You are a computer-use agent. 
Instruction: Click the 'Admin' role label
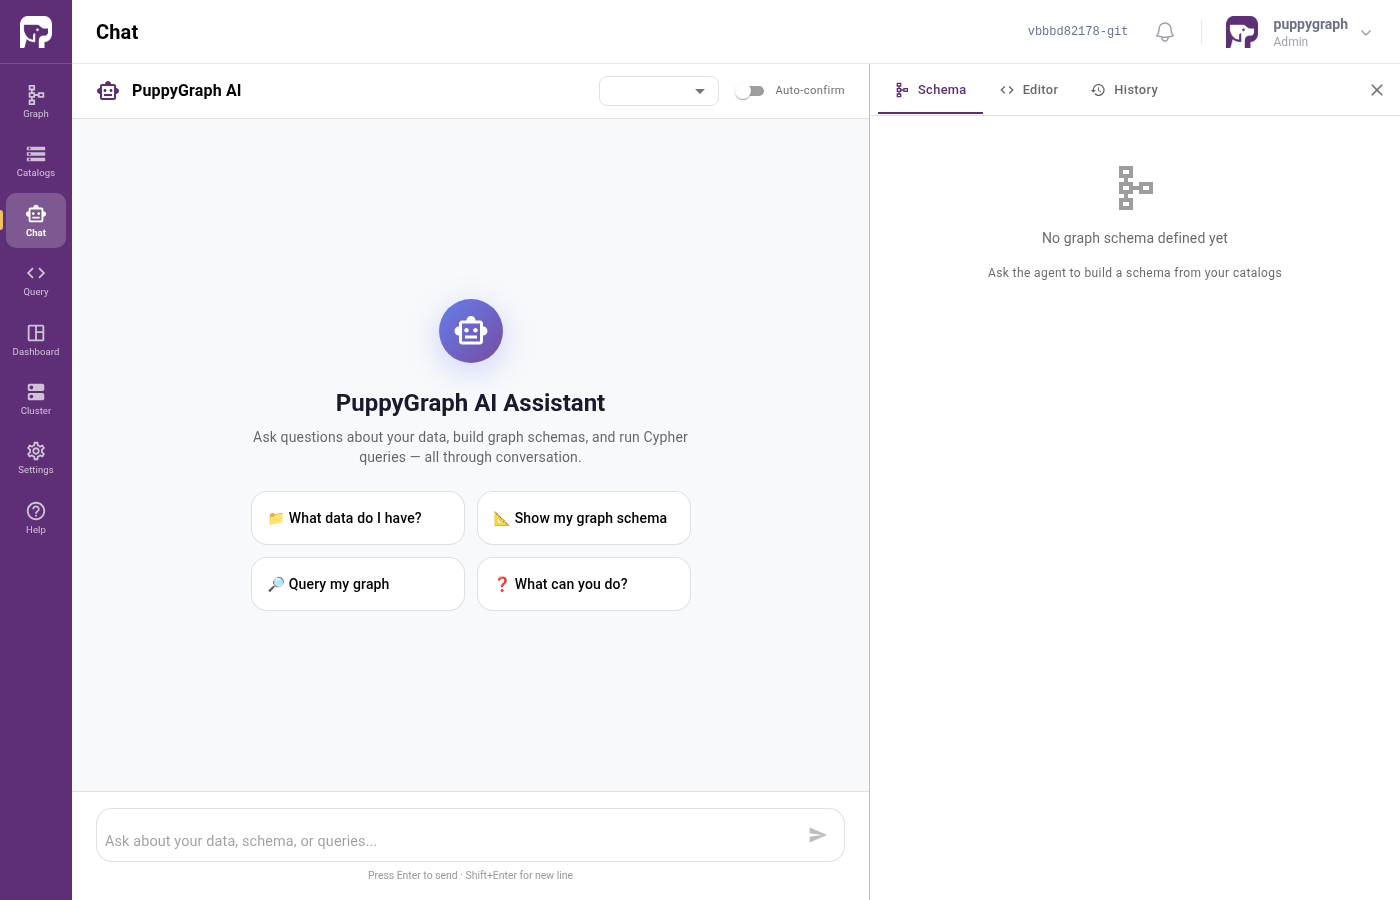(1291, 42)
